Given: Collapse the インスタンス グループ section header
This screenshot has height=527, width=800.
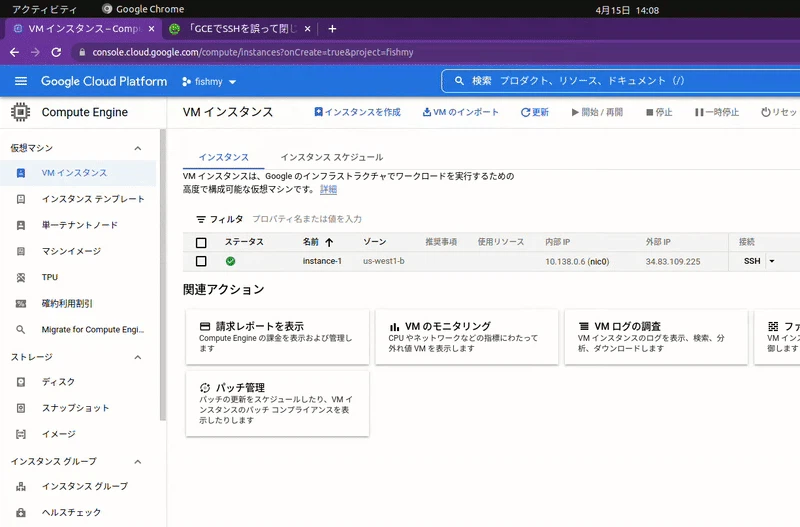Looking at the screenshot, I should tap(138, 462).
